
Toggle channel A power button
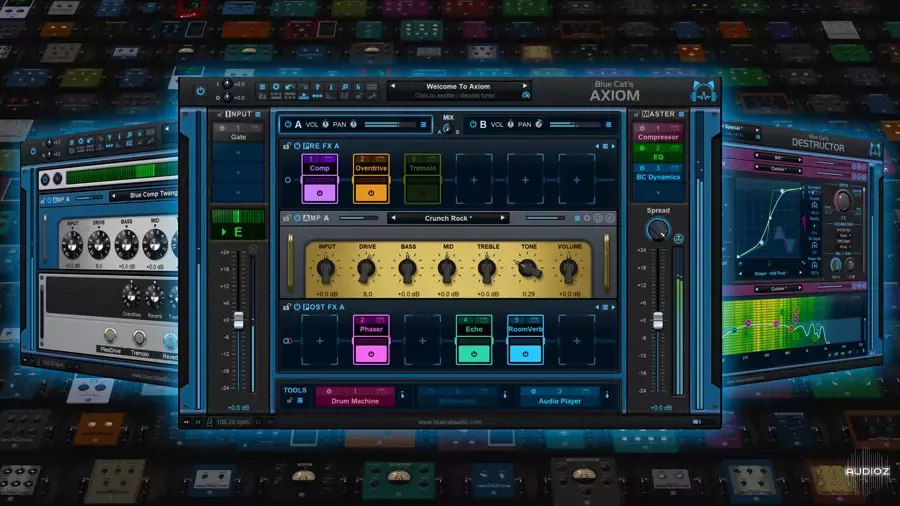pos(288,124)
